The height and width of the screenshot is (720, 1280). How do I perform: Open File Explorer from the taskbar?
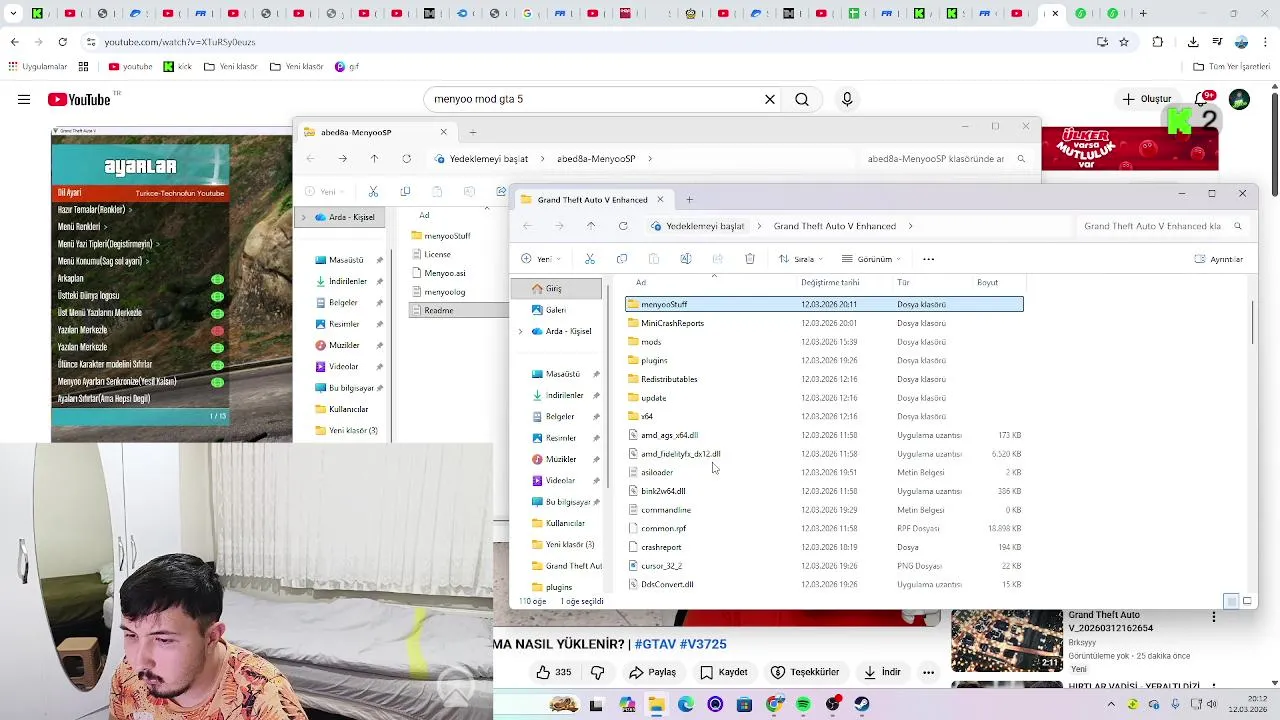pos(656,704)
